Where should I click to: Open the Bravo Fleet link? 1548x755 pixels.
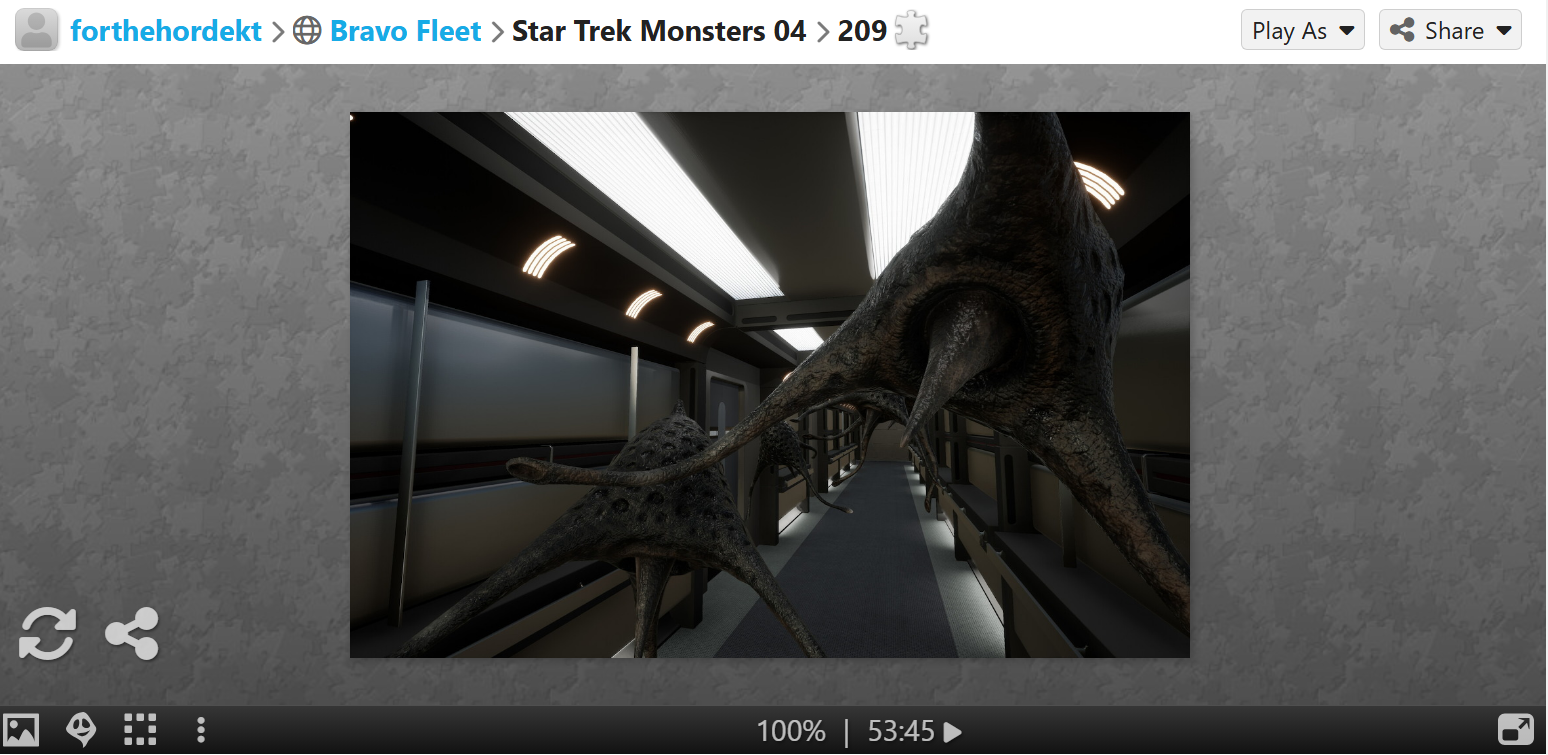coord(406,31)
